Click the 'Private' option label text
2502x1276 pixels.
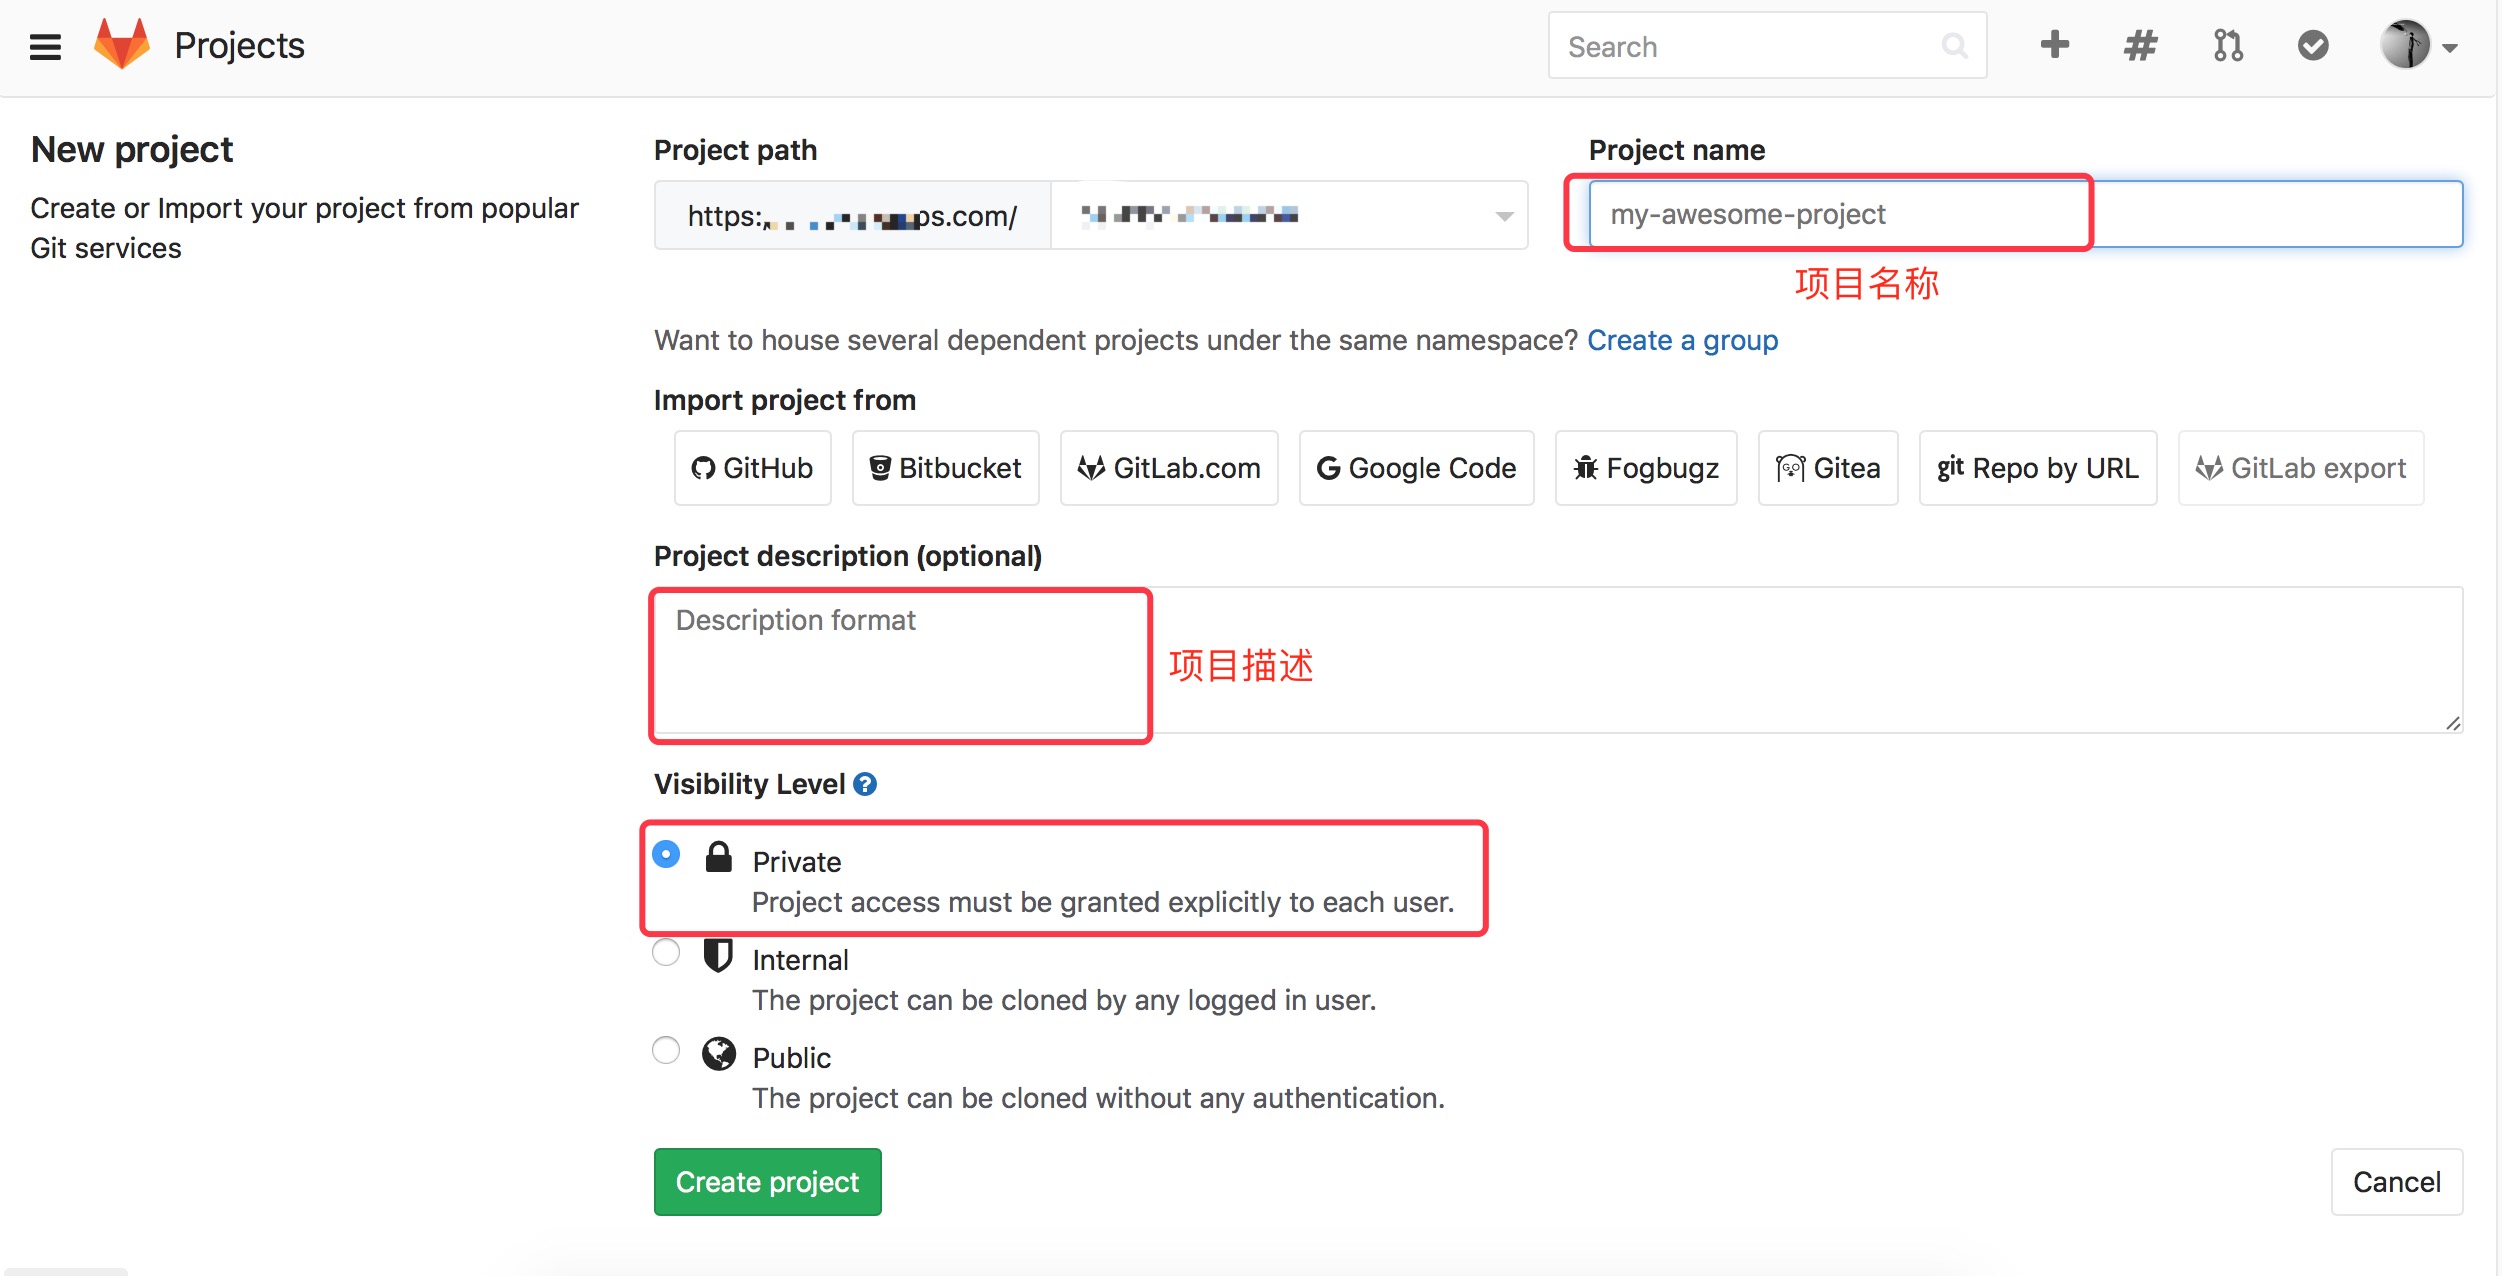coord(796,862)
